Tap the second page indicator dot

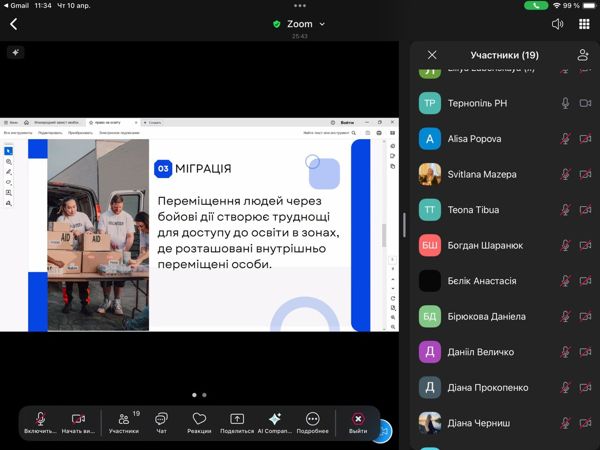tap(204, 395)
